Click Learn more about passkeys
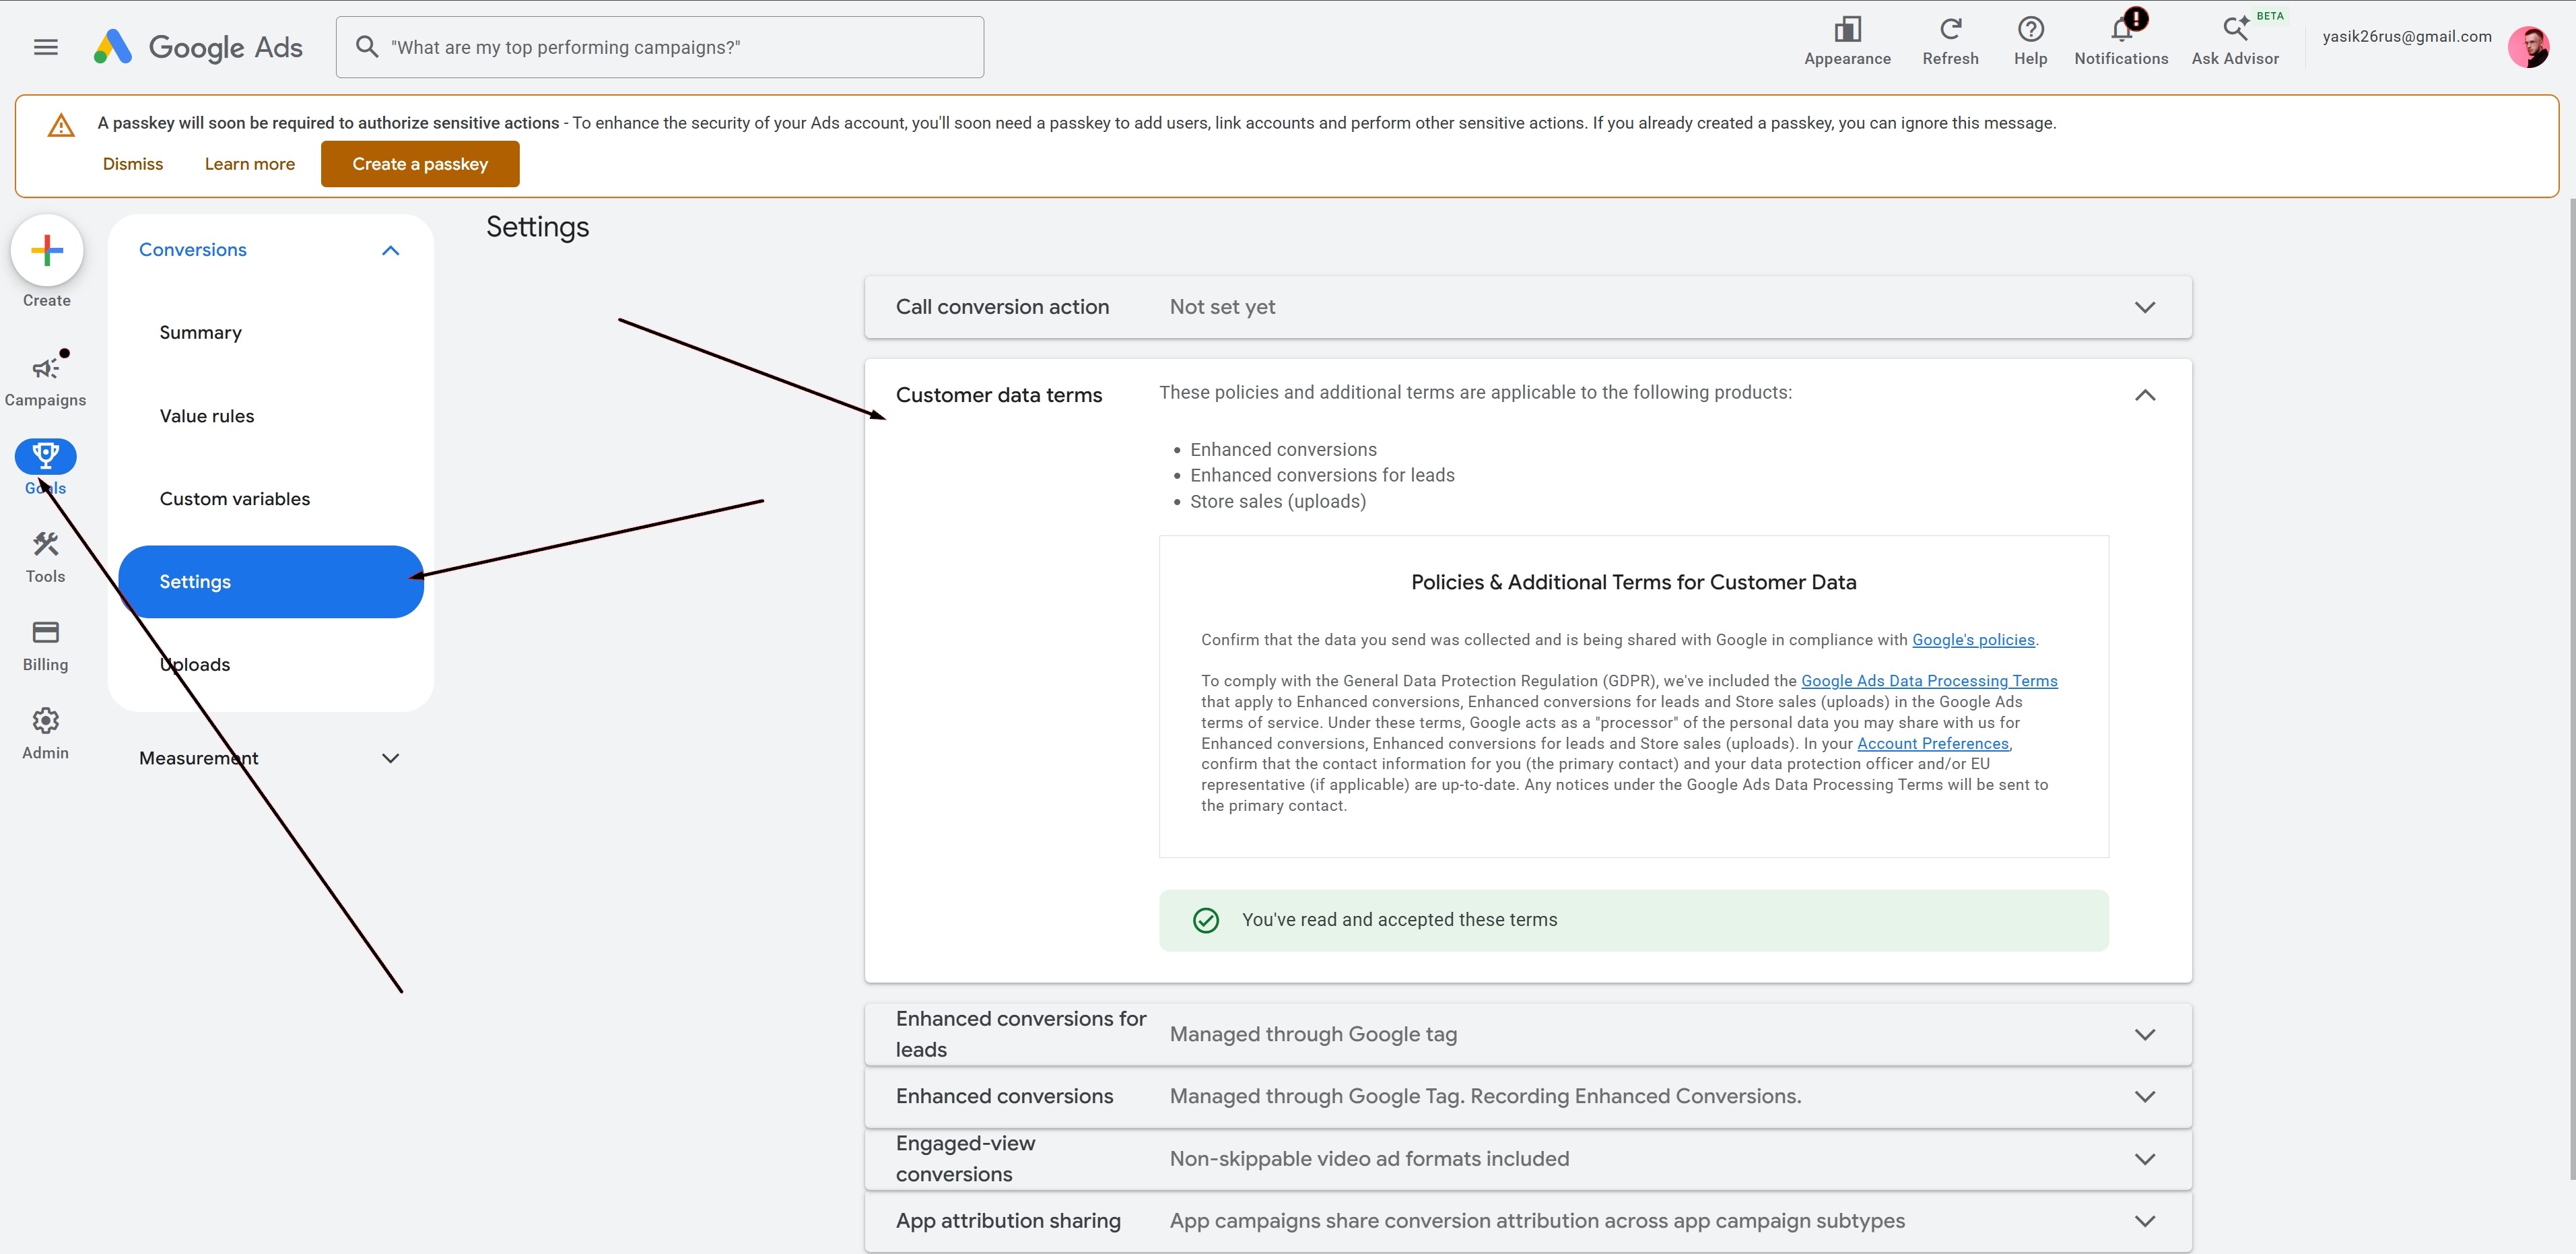The height and width of the screenshot is (1254, 2576). 250,164
